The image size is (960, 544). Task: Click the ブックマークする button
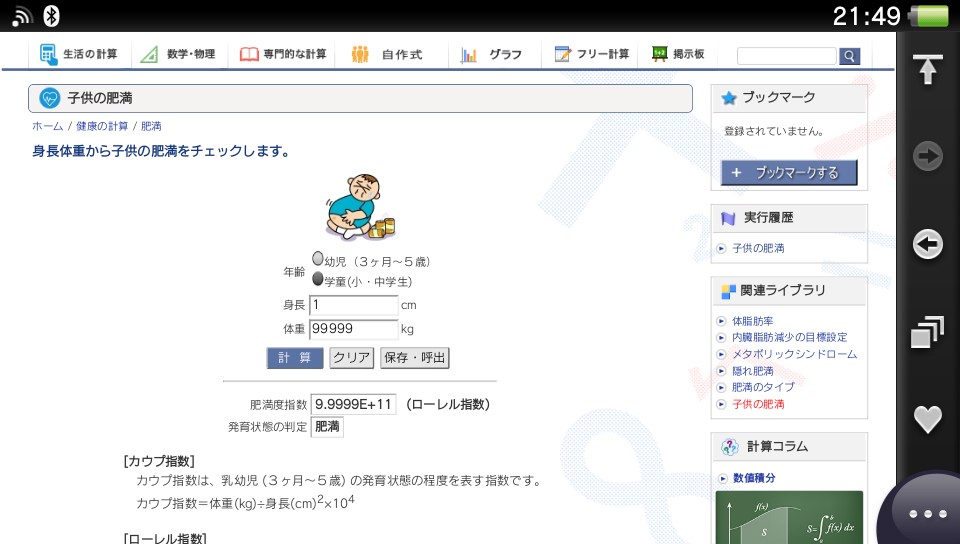click(789, 173)
